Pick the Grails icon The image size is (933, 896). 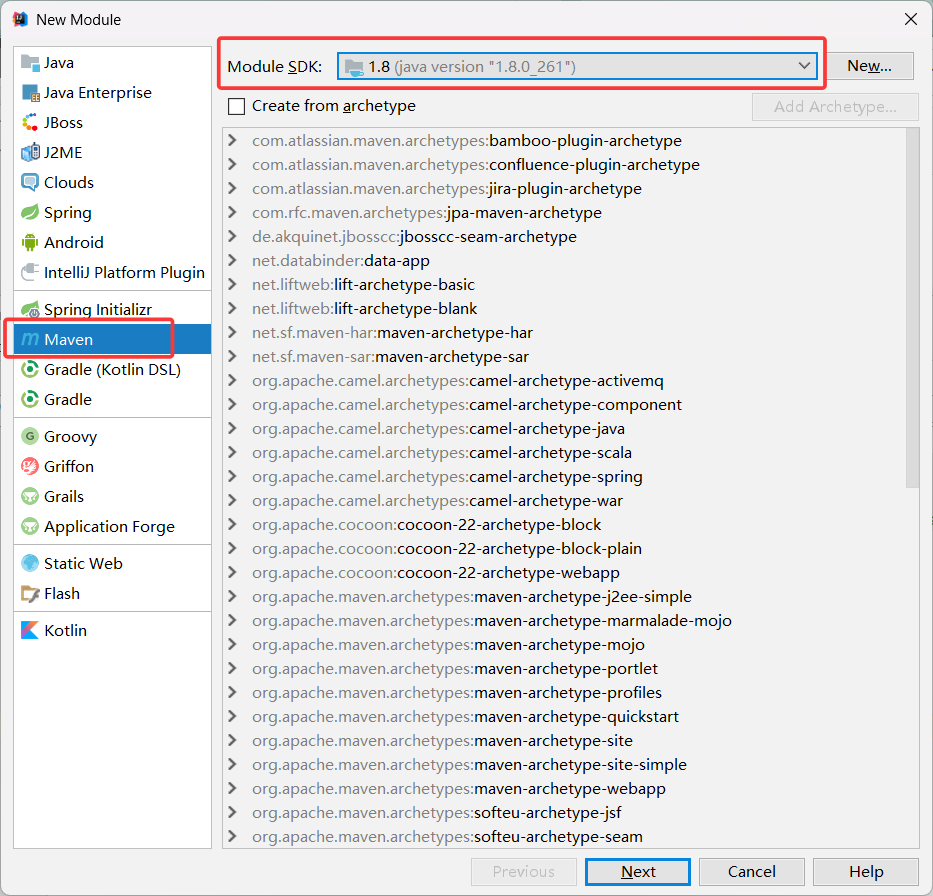[30, 496]
